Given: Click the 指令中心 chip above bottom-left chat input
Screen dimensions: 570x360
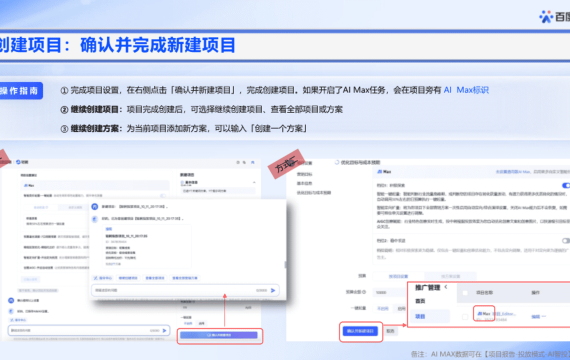Looking at the screenshot, I should click(x=18, y=320).
